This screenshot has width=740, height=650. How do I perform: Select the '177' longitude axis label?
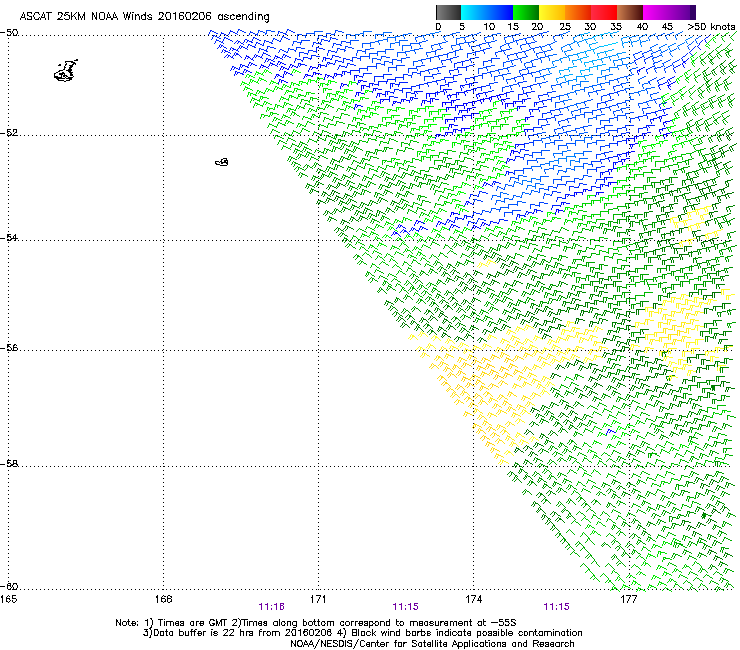point(629,599)
